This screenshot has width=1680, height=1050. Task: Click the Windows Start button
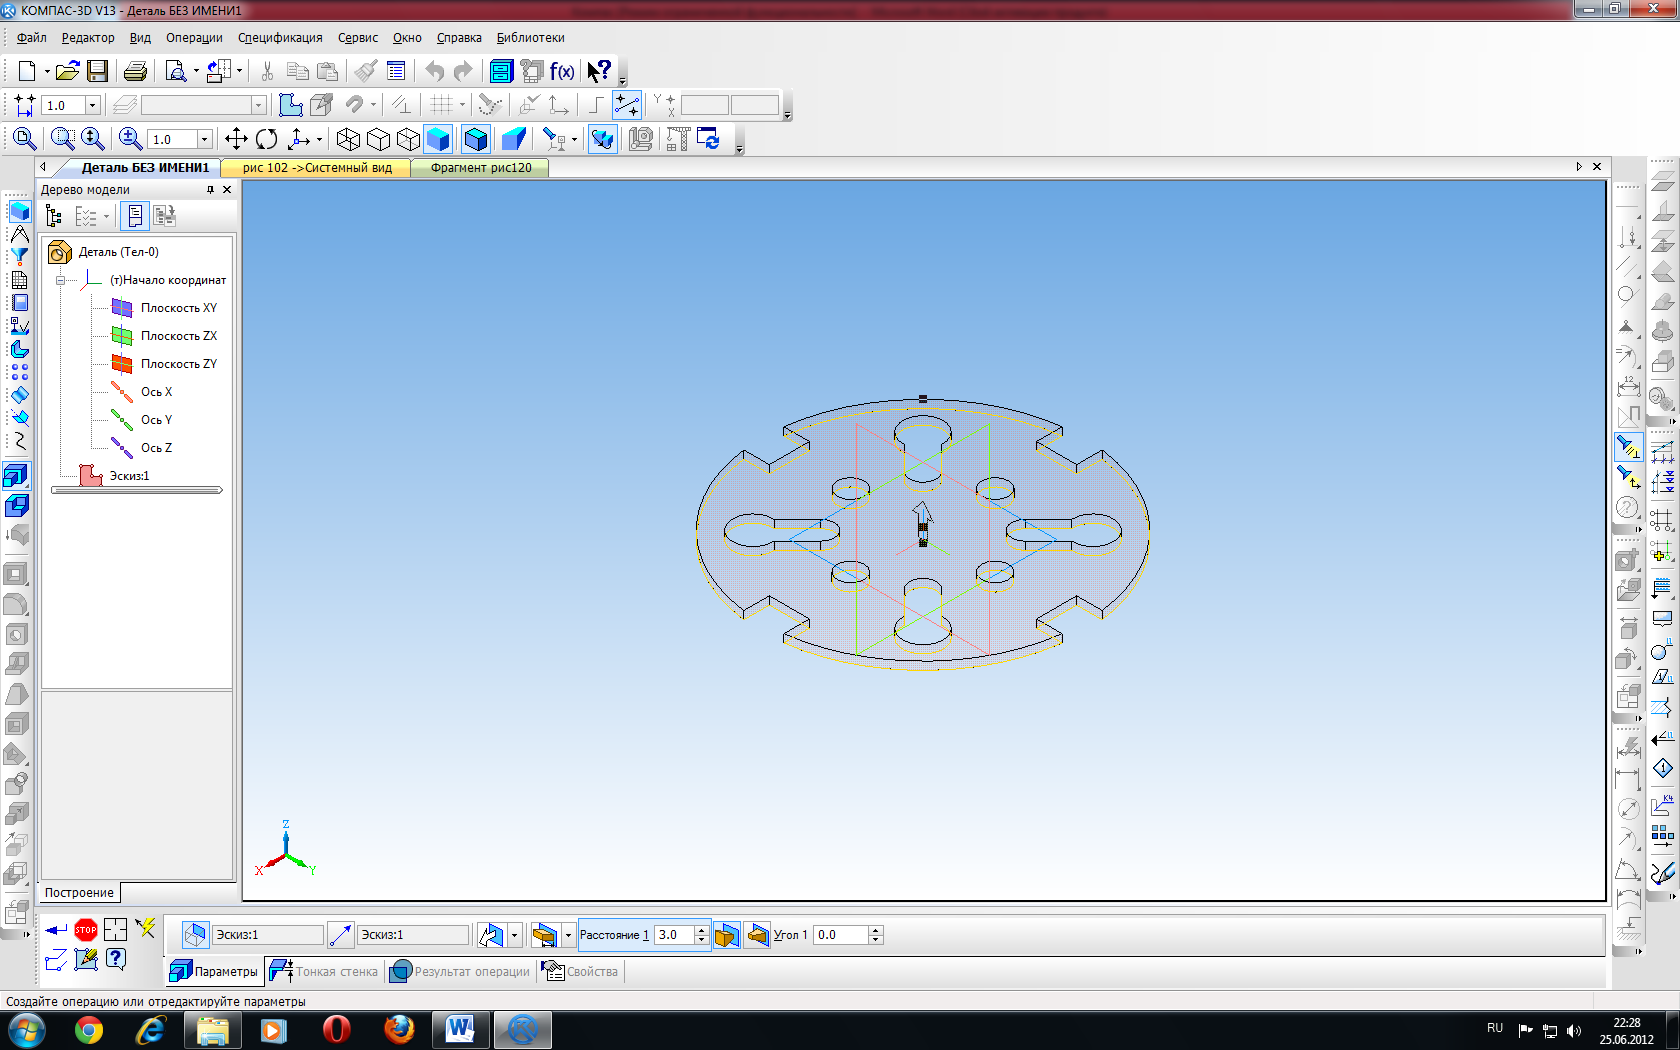tap(26, 1030)
